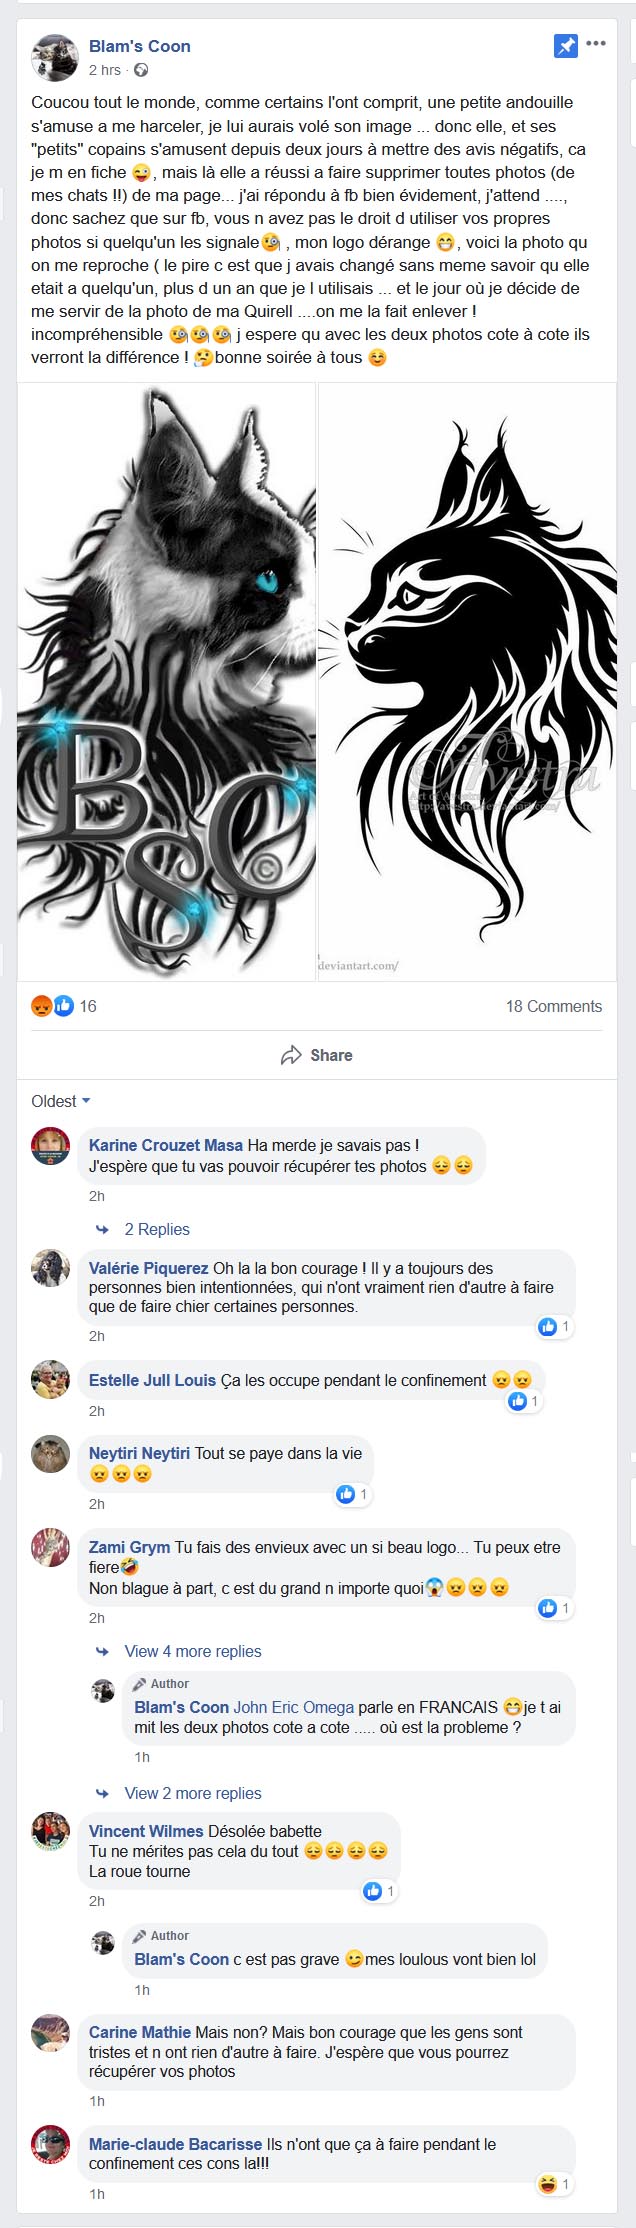The height and width of the screenshot is (2228, 636).
Task: Click Karine Crouzet Masa's avatar
Action: [x=51, y=1146]
